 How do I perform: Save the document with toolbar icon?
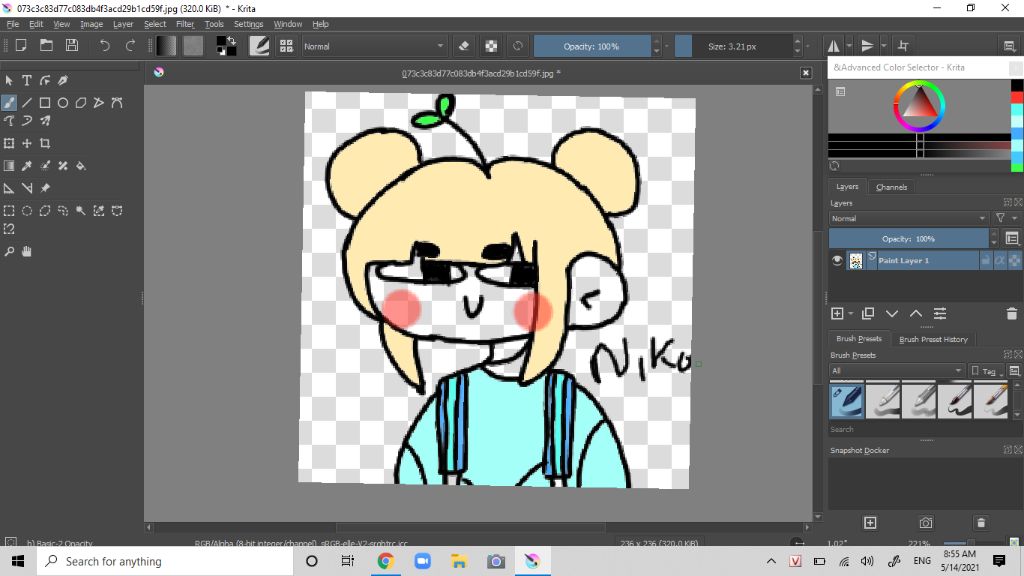(72, 46)
